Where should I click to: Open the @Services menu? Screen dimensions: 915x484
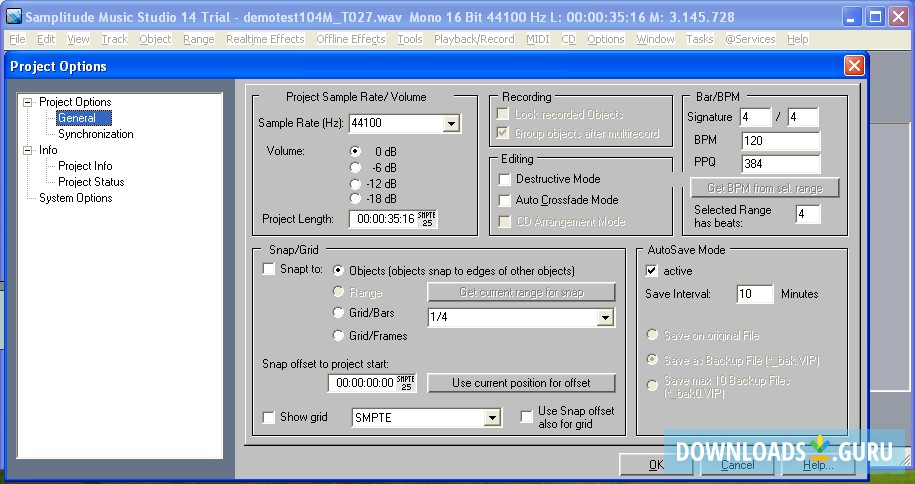click(x=750, y=39)
